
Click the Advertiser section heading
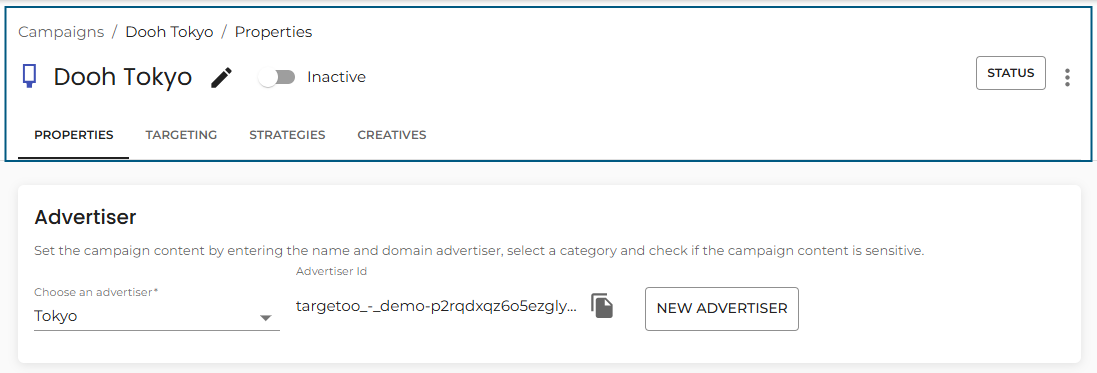click(85, 217)
